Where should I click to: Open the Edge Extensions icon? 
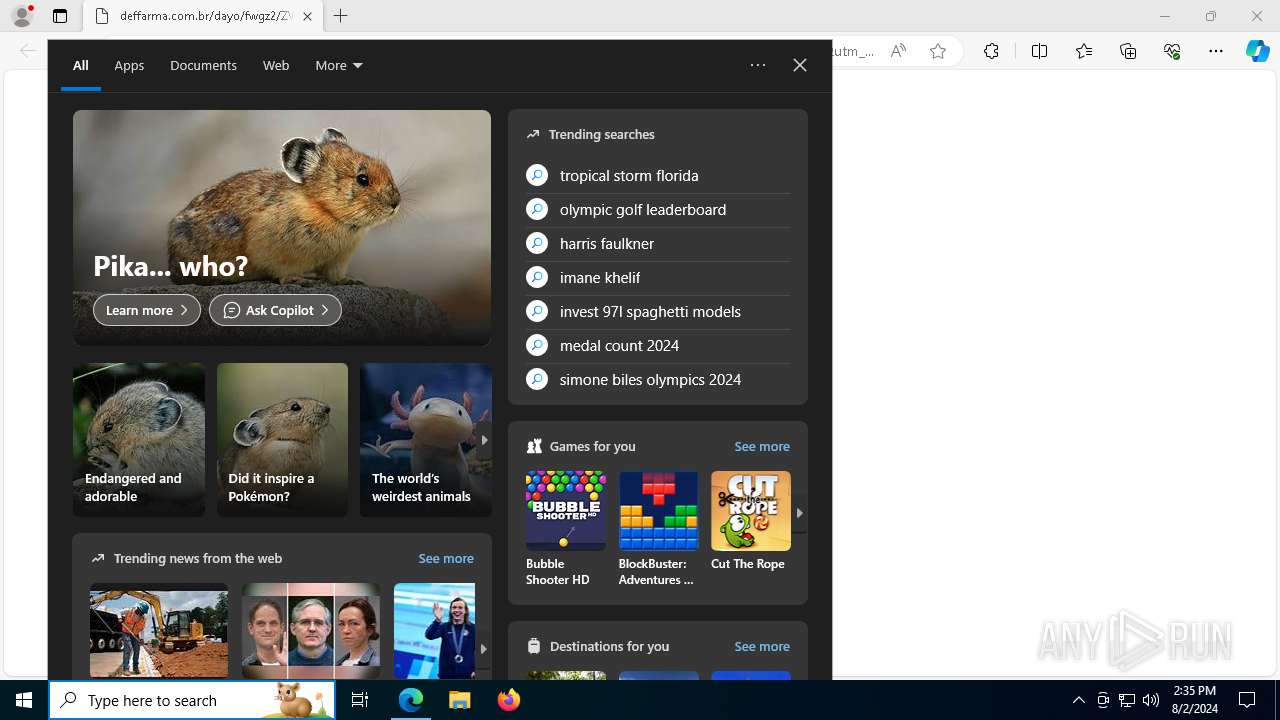[x=991, y=51]
